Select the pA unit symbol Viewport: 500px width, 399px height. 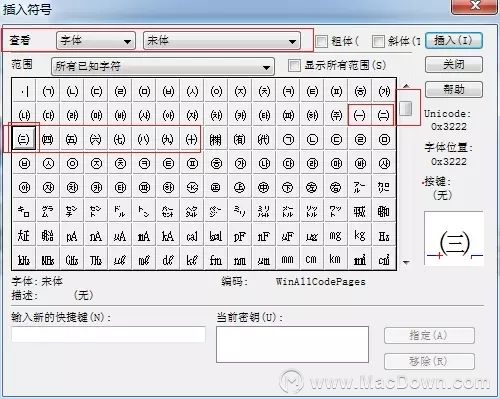coord(72,236)
